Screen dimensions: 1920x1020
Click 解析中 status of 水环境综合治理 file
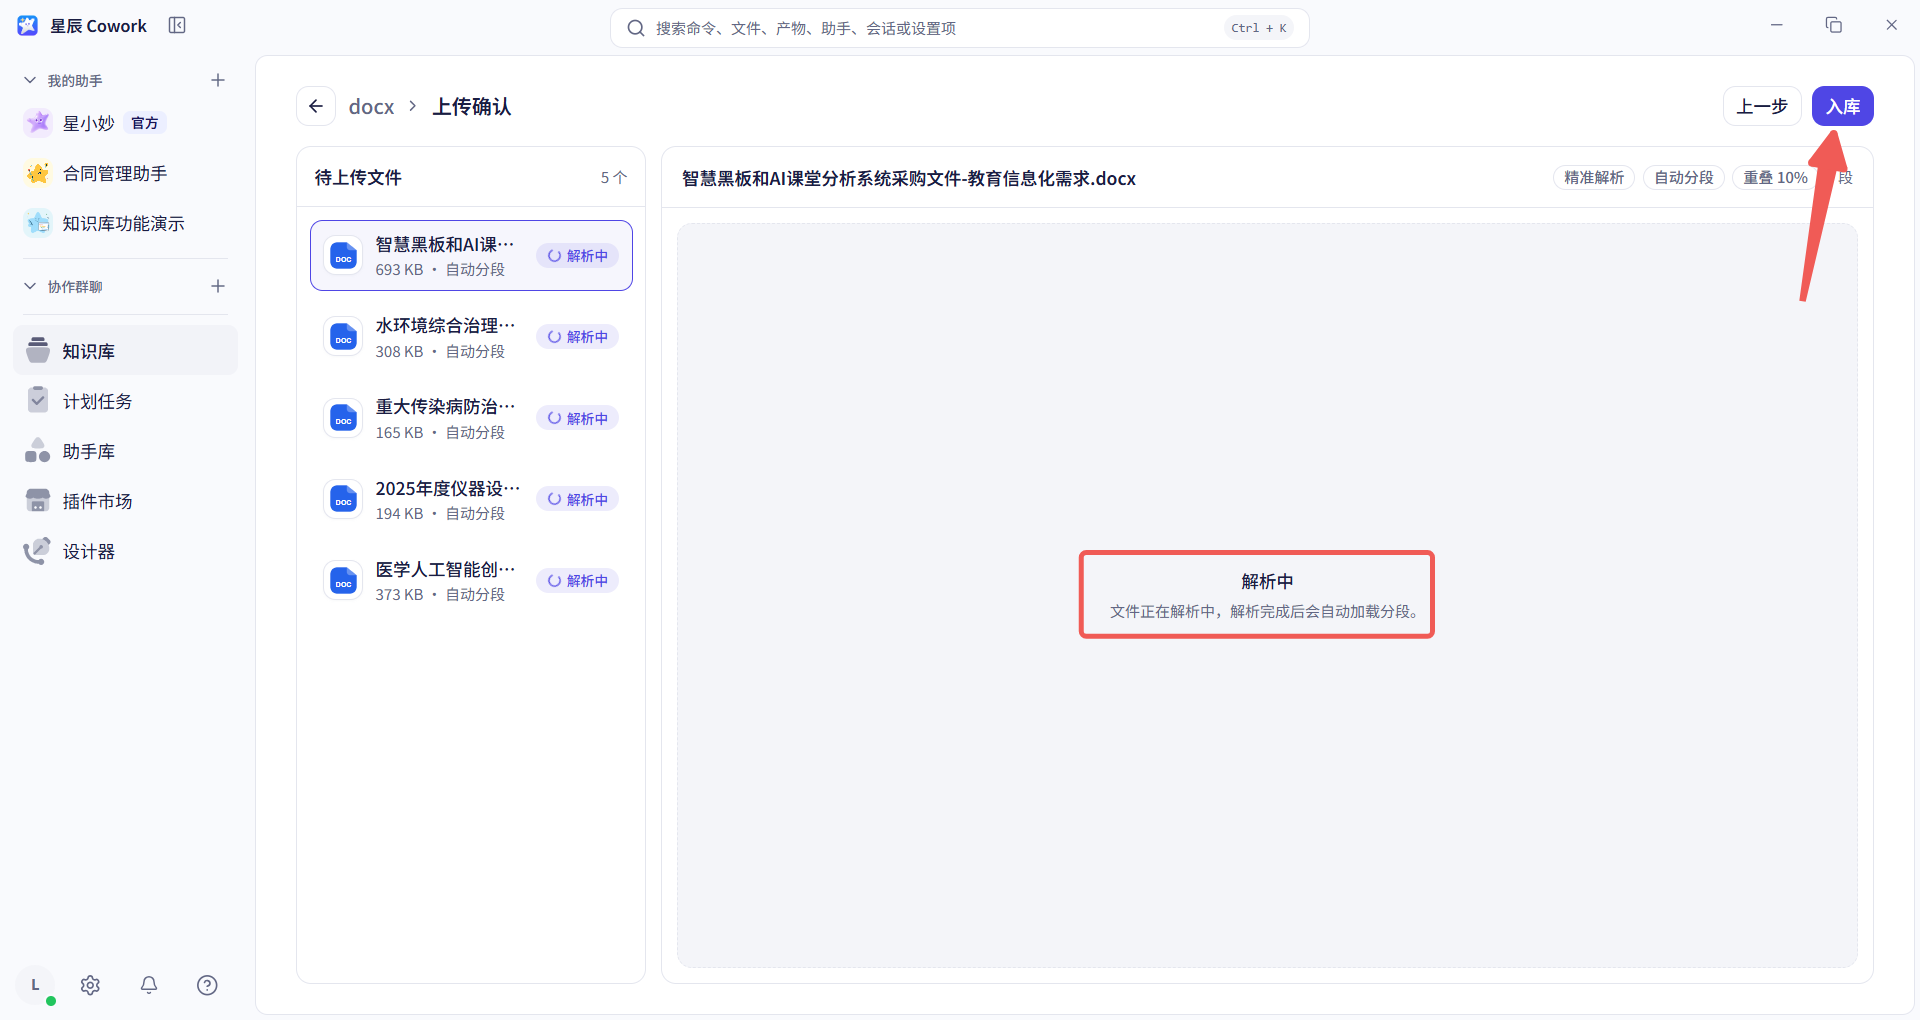(x=578, y=337)
